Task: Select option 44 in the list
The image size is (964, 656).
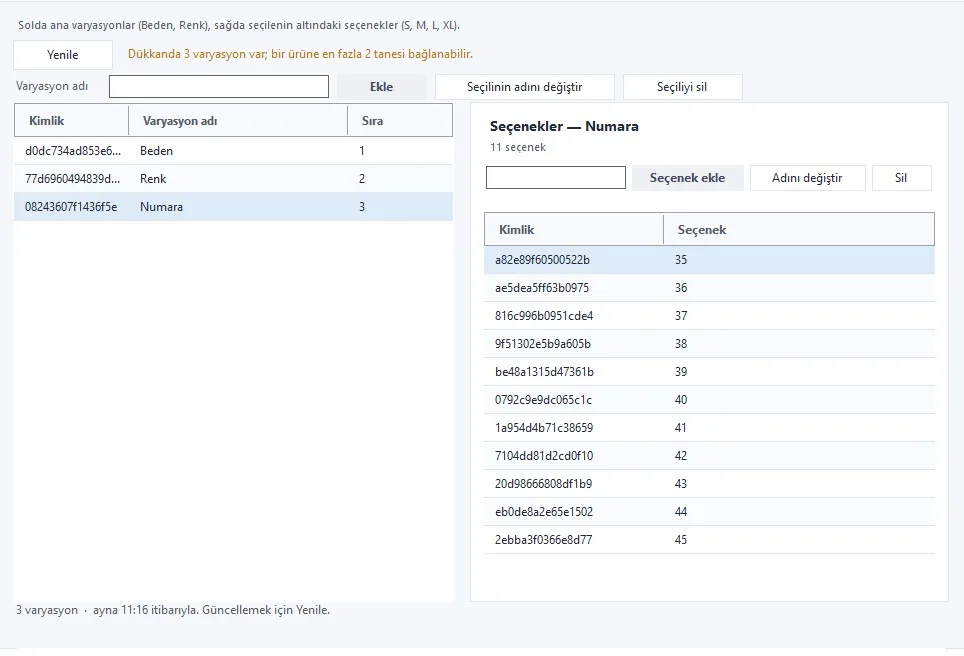Action: 709,512
